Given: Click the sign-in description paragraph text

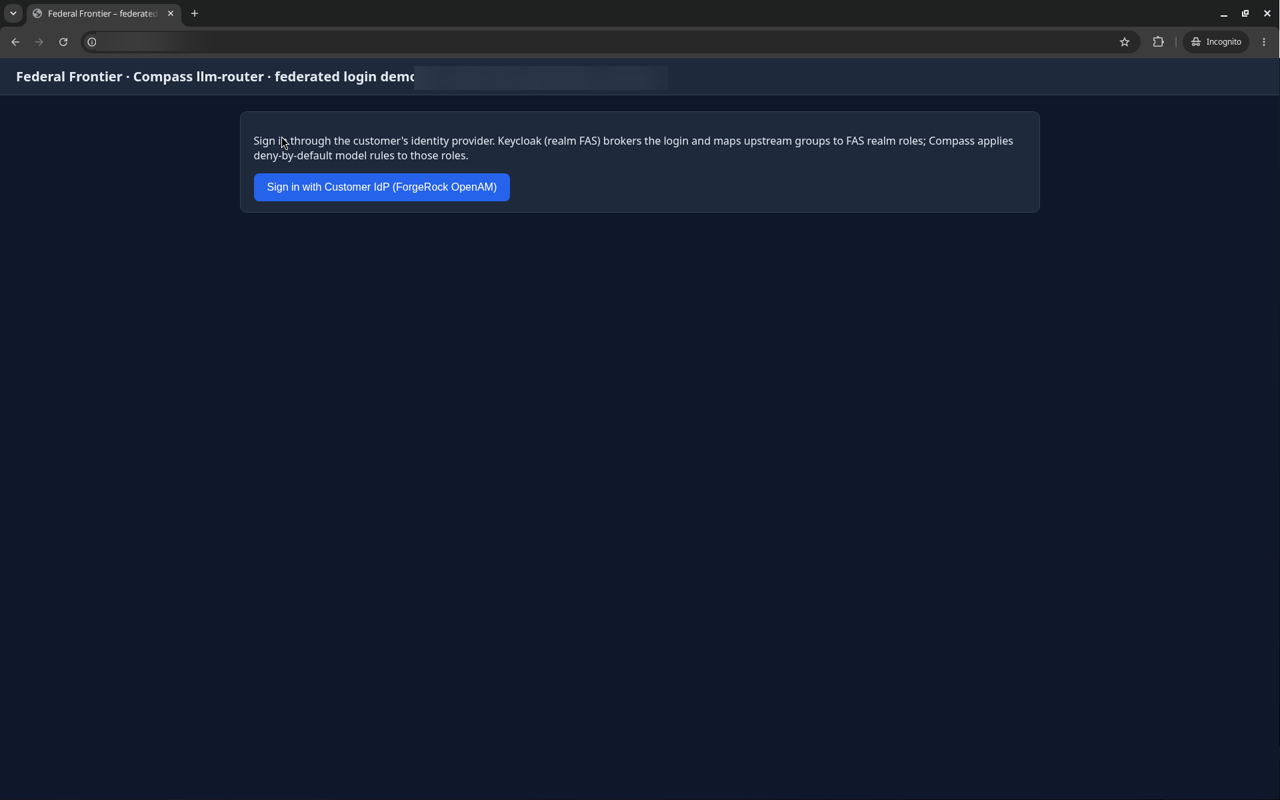Looking at the screenshot, I should point(633,148).
